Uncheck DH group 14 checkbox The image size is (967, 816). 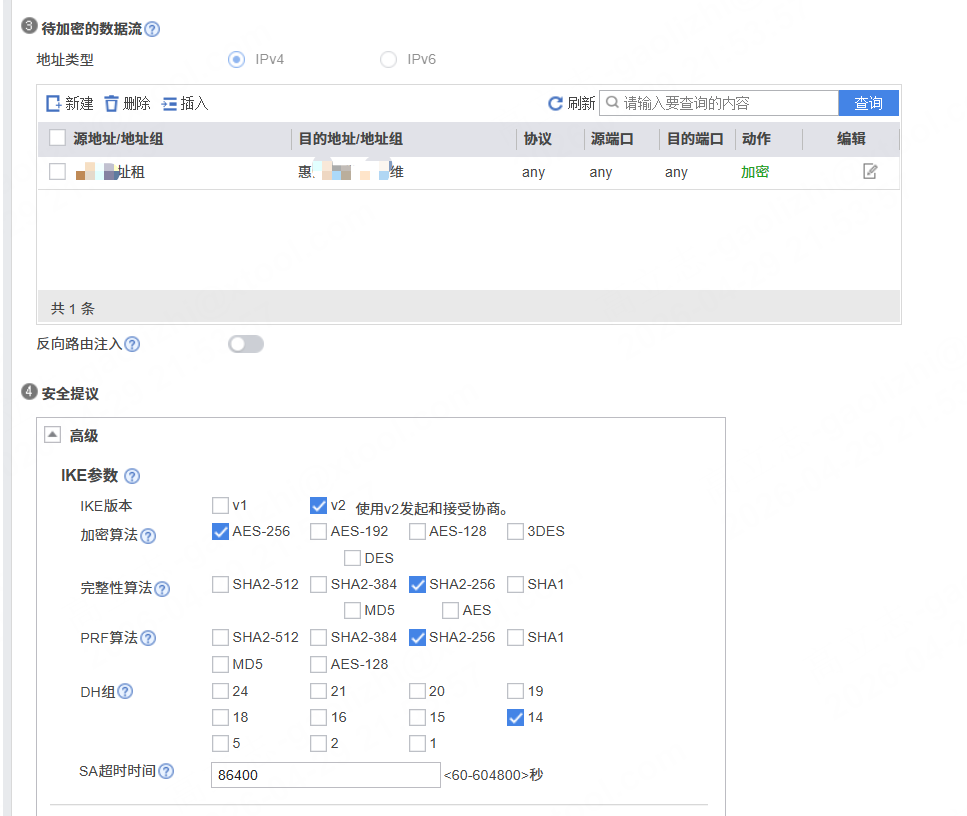click(x=516, y=717)
